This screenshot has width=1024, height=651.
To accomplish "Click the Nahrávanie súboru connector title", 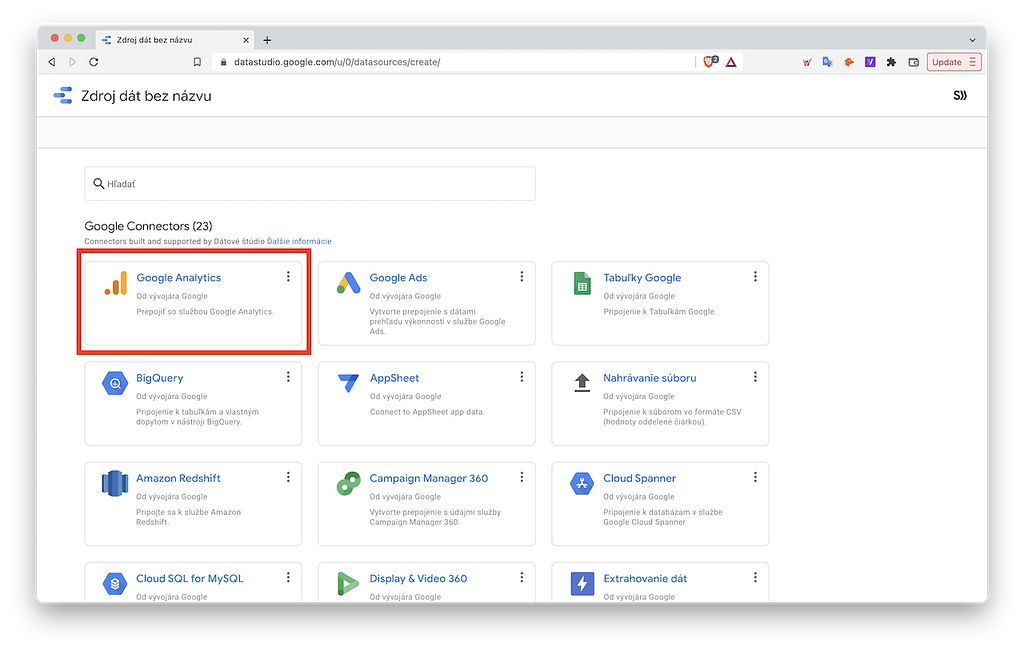I will (x=650, y=378).
